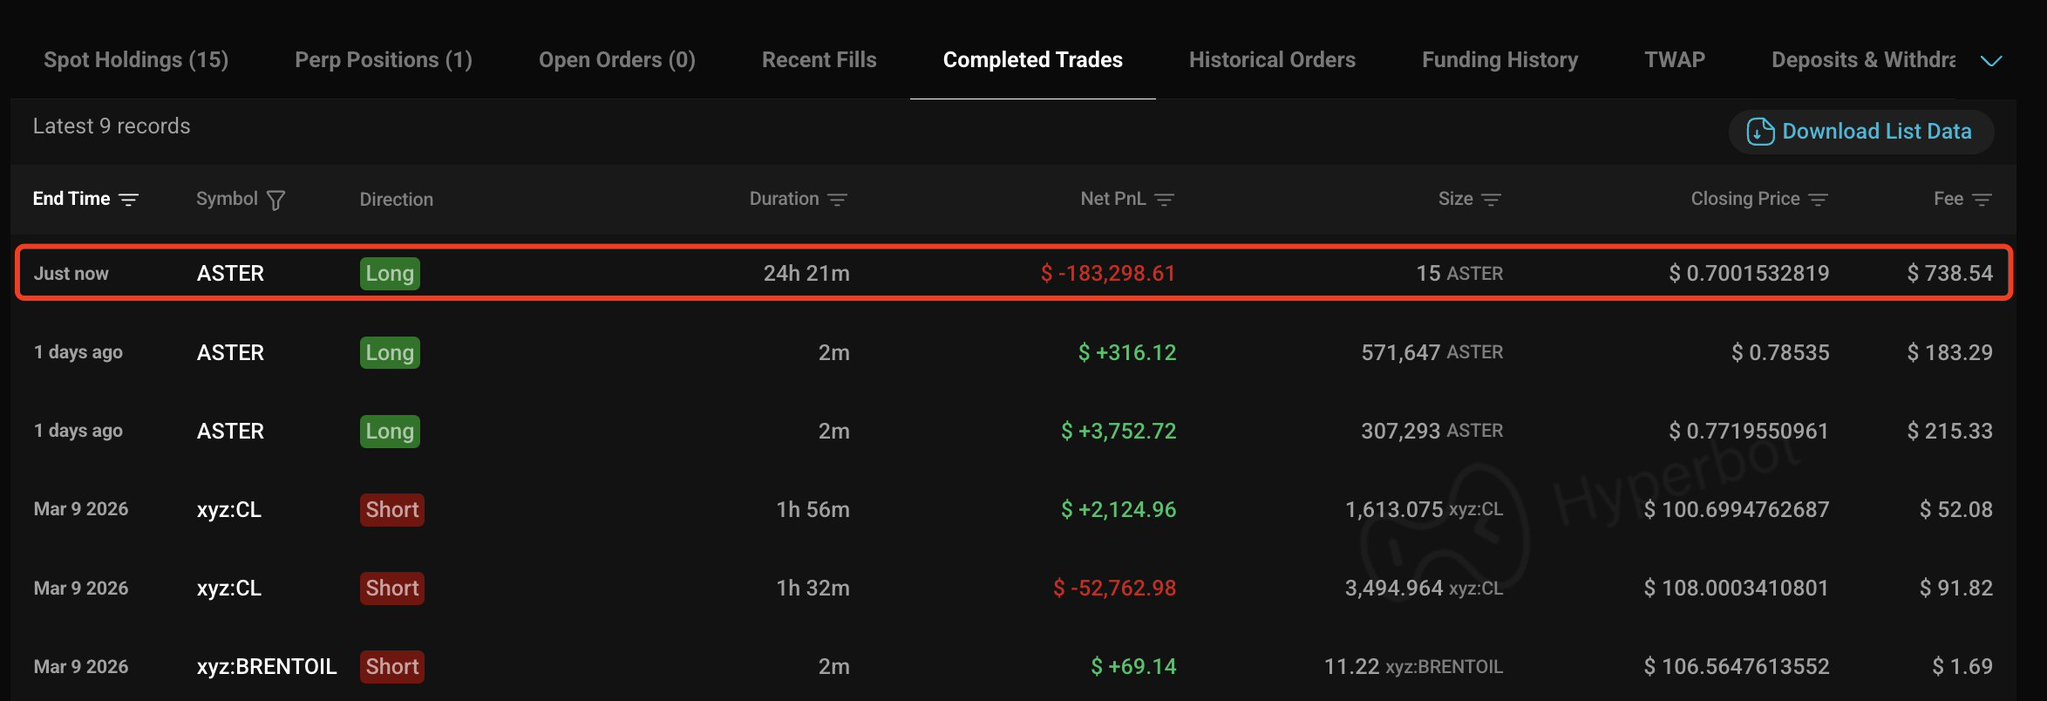Click the Net PnL sort icon
Viewport: 2047px width, 701px height.
(1164, 200)
